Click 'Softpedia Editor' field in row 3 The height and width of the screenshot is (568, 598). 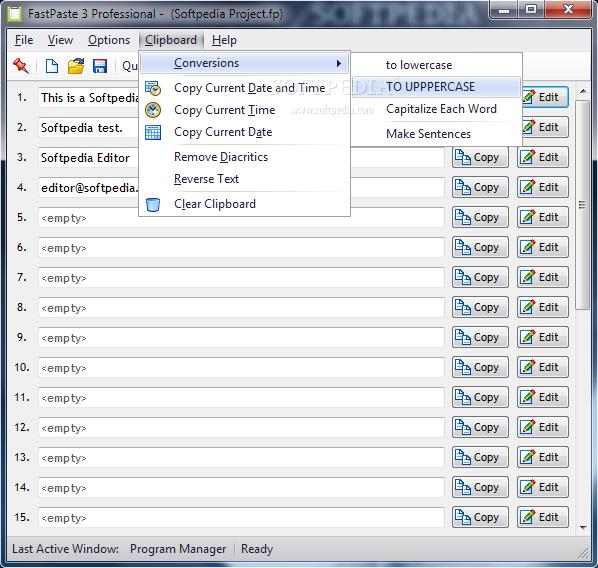tap(88, 158)
